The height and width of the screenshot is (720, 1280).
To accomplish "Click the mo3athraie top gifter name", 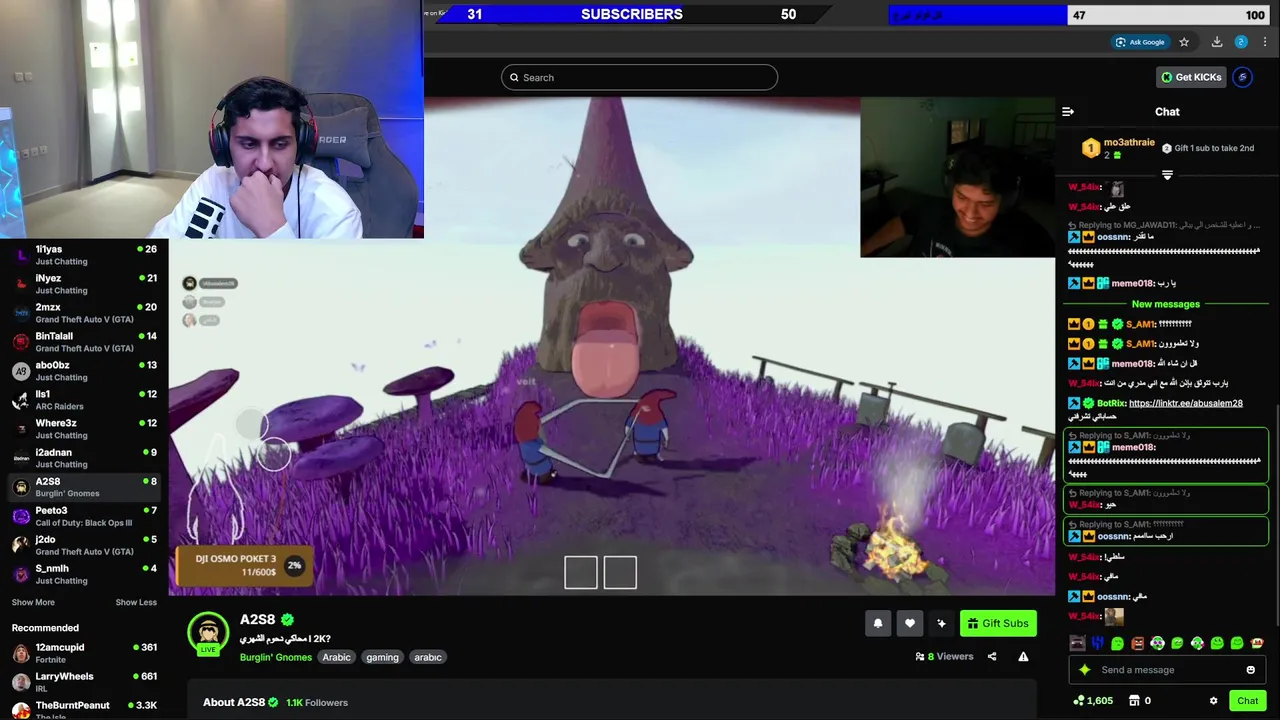I will [1129, 143].
